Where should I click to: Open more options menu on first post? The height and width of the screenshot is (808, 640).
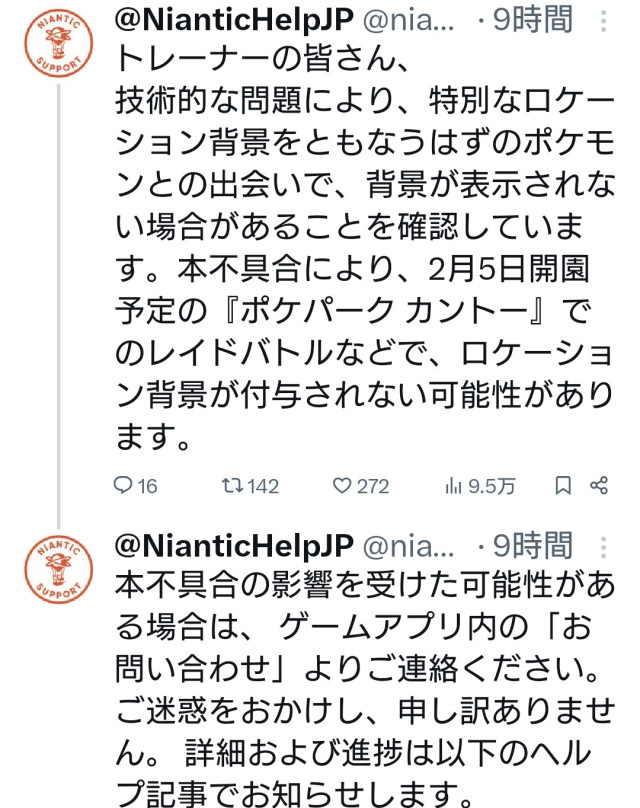coord(602,20)
